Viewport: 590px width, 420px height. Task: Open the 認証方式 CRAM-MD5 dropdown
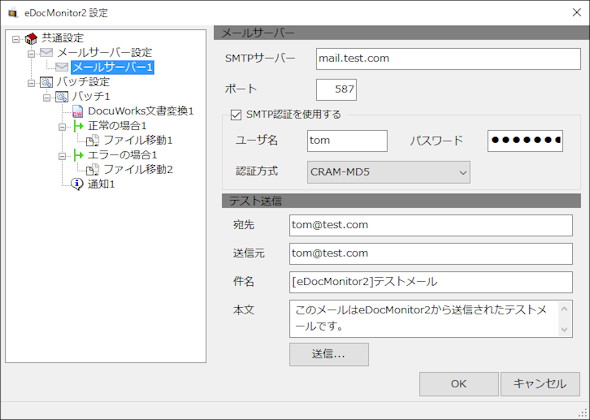tap(388, 172)
